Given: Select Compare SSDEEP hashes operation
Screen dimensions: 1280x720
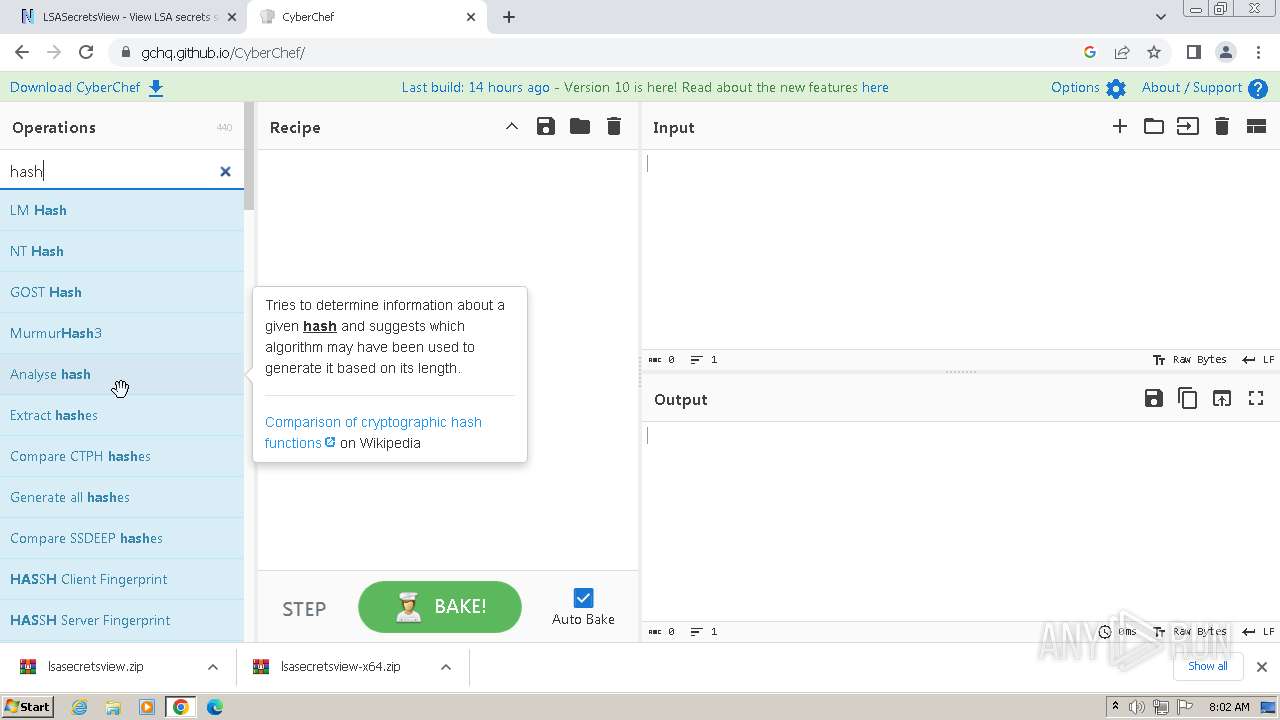Looking at the screenshot, I should [x=122, y=538].
